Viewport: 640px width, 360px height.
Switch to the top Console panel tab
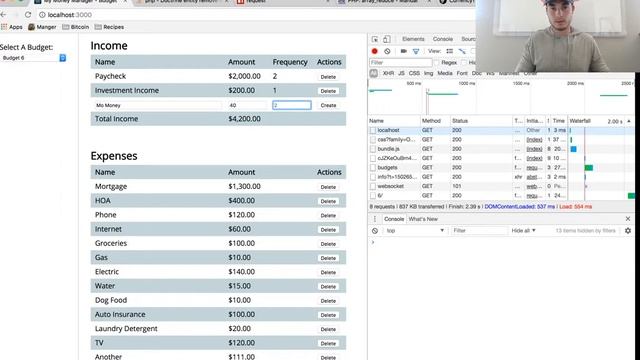tap(442, 39)
